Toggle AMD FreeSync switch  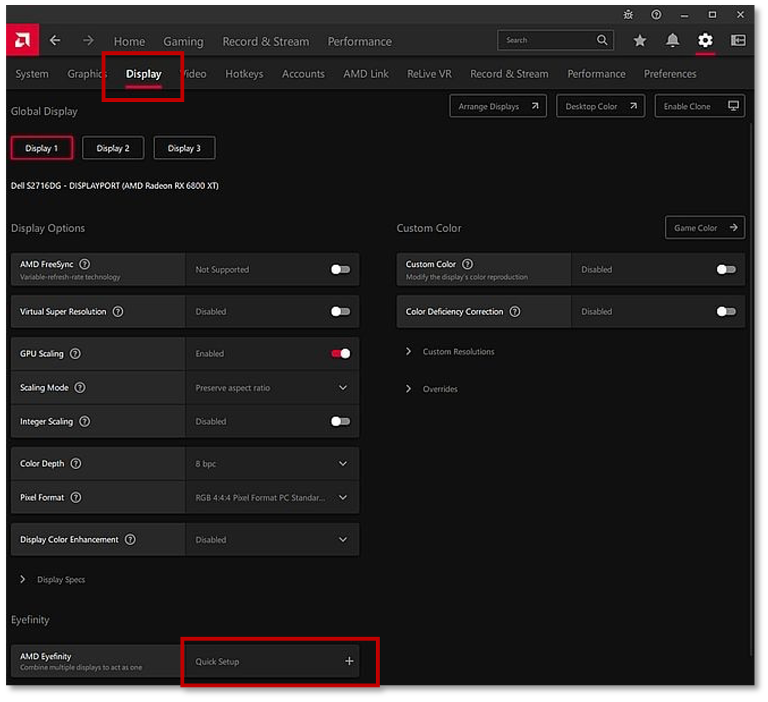point(340,269)
